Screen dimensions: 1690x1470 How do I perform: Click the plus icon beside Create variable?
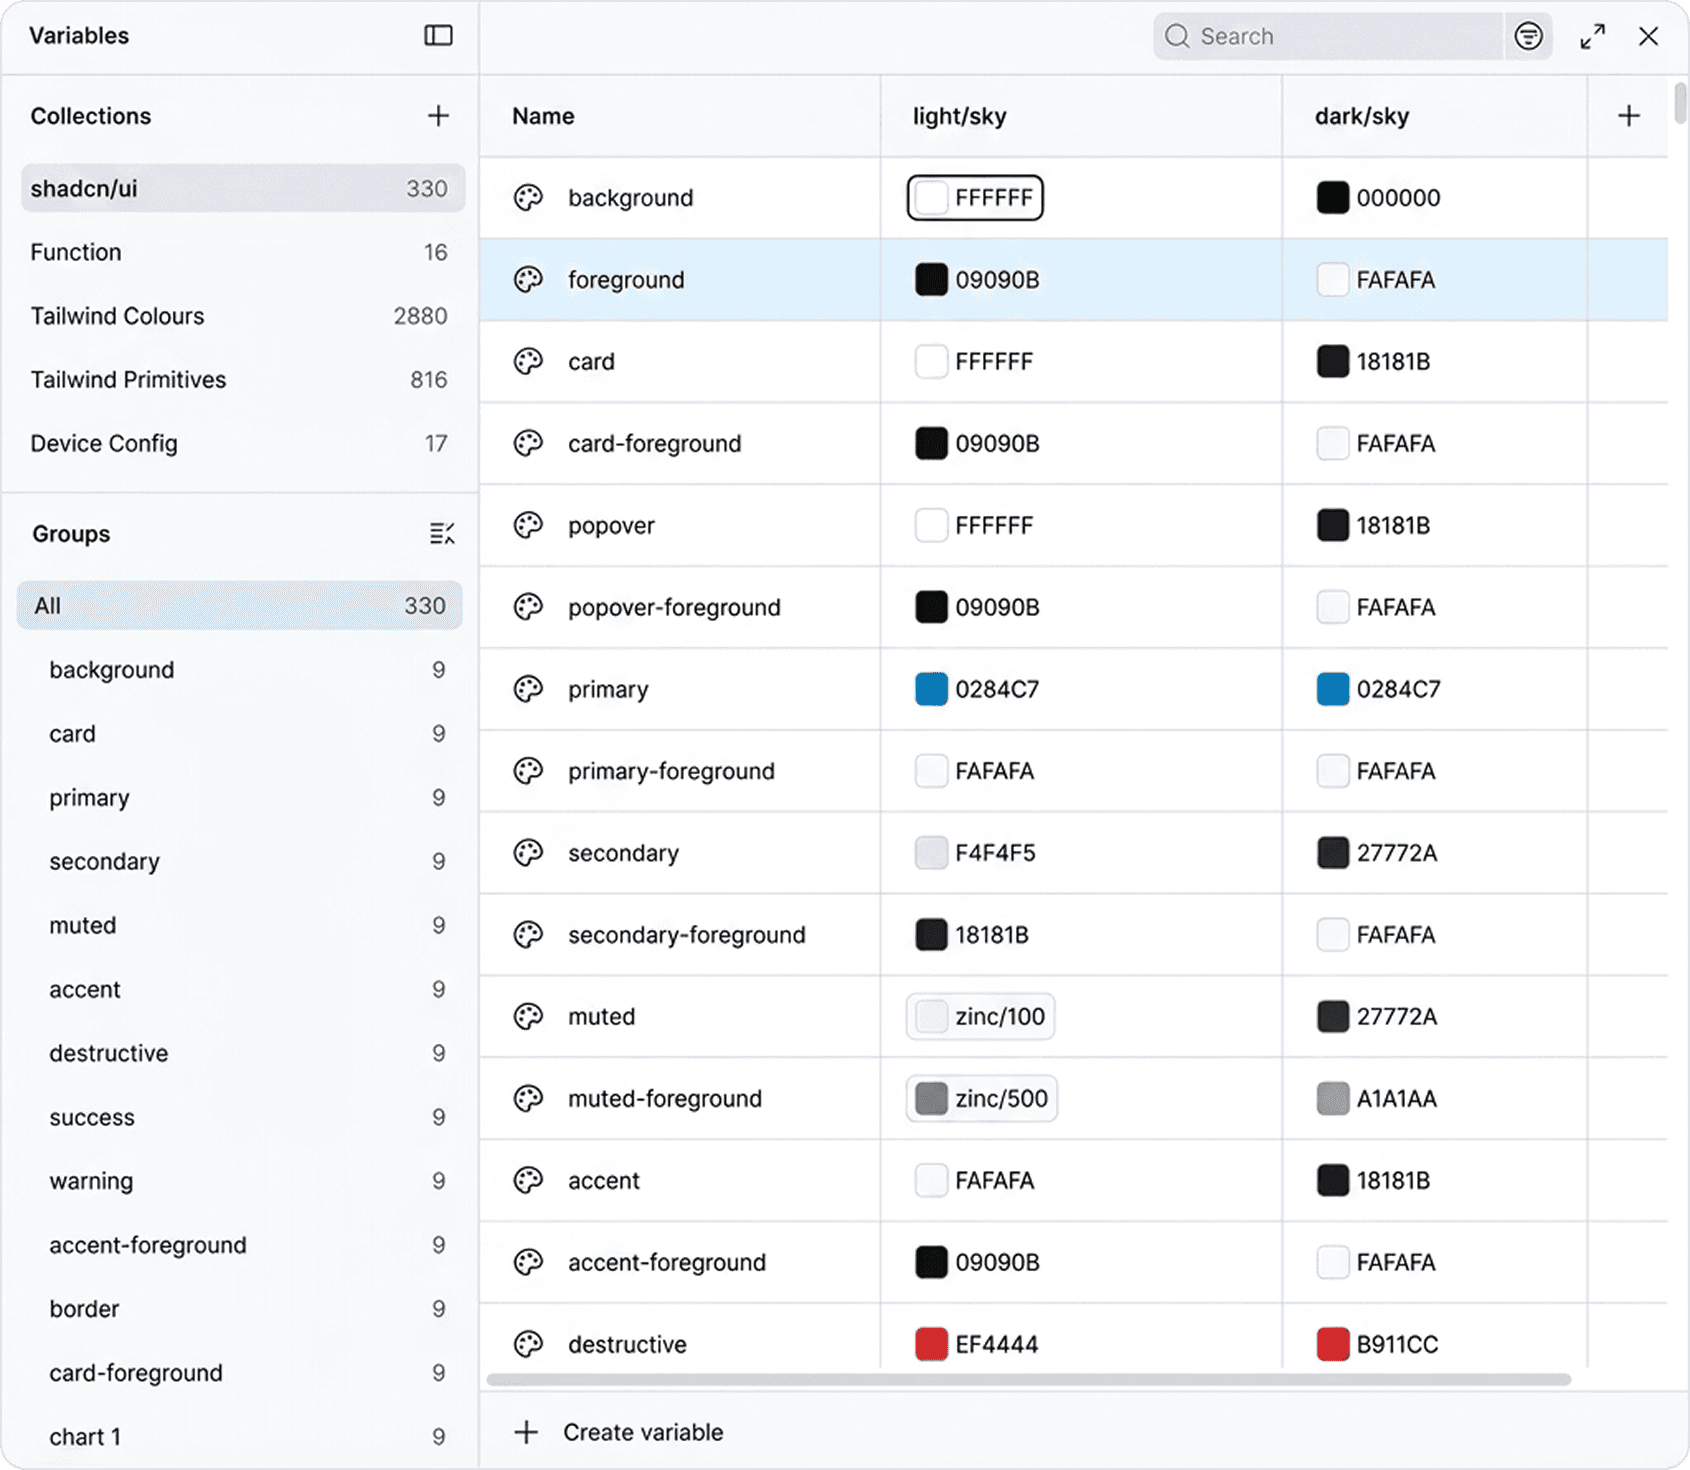point(526,1432)
